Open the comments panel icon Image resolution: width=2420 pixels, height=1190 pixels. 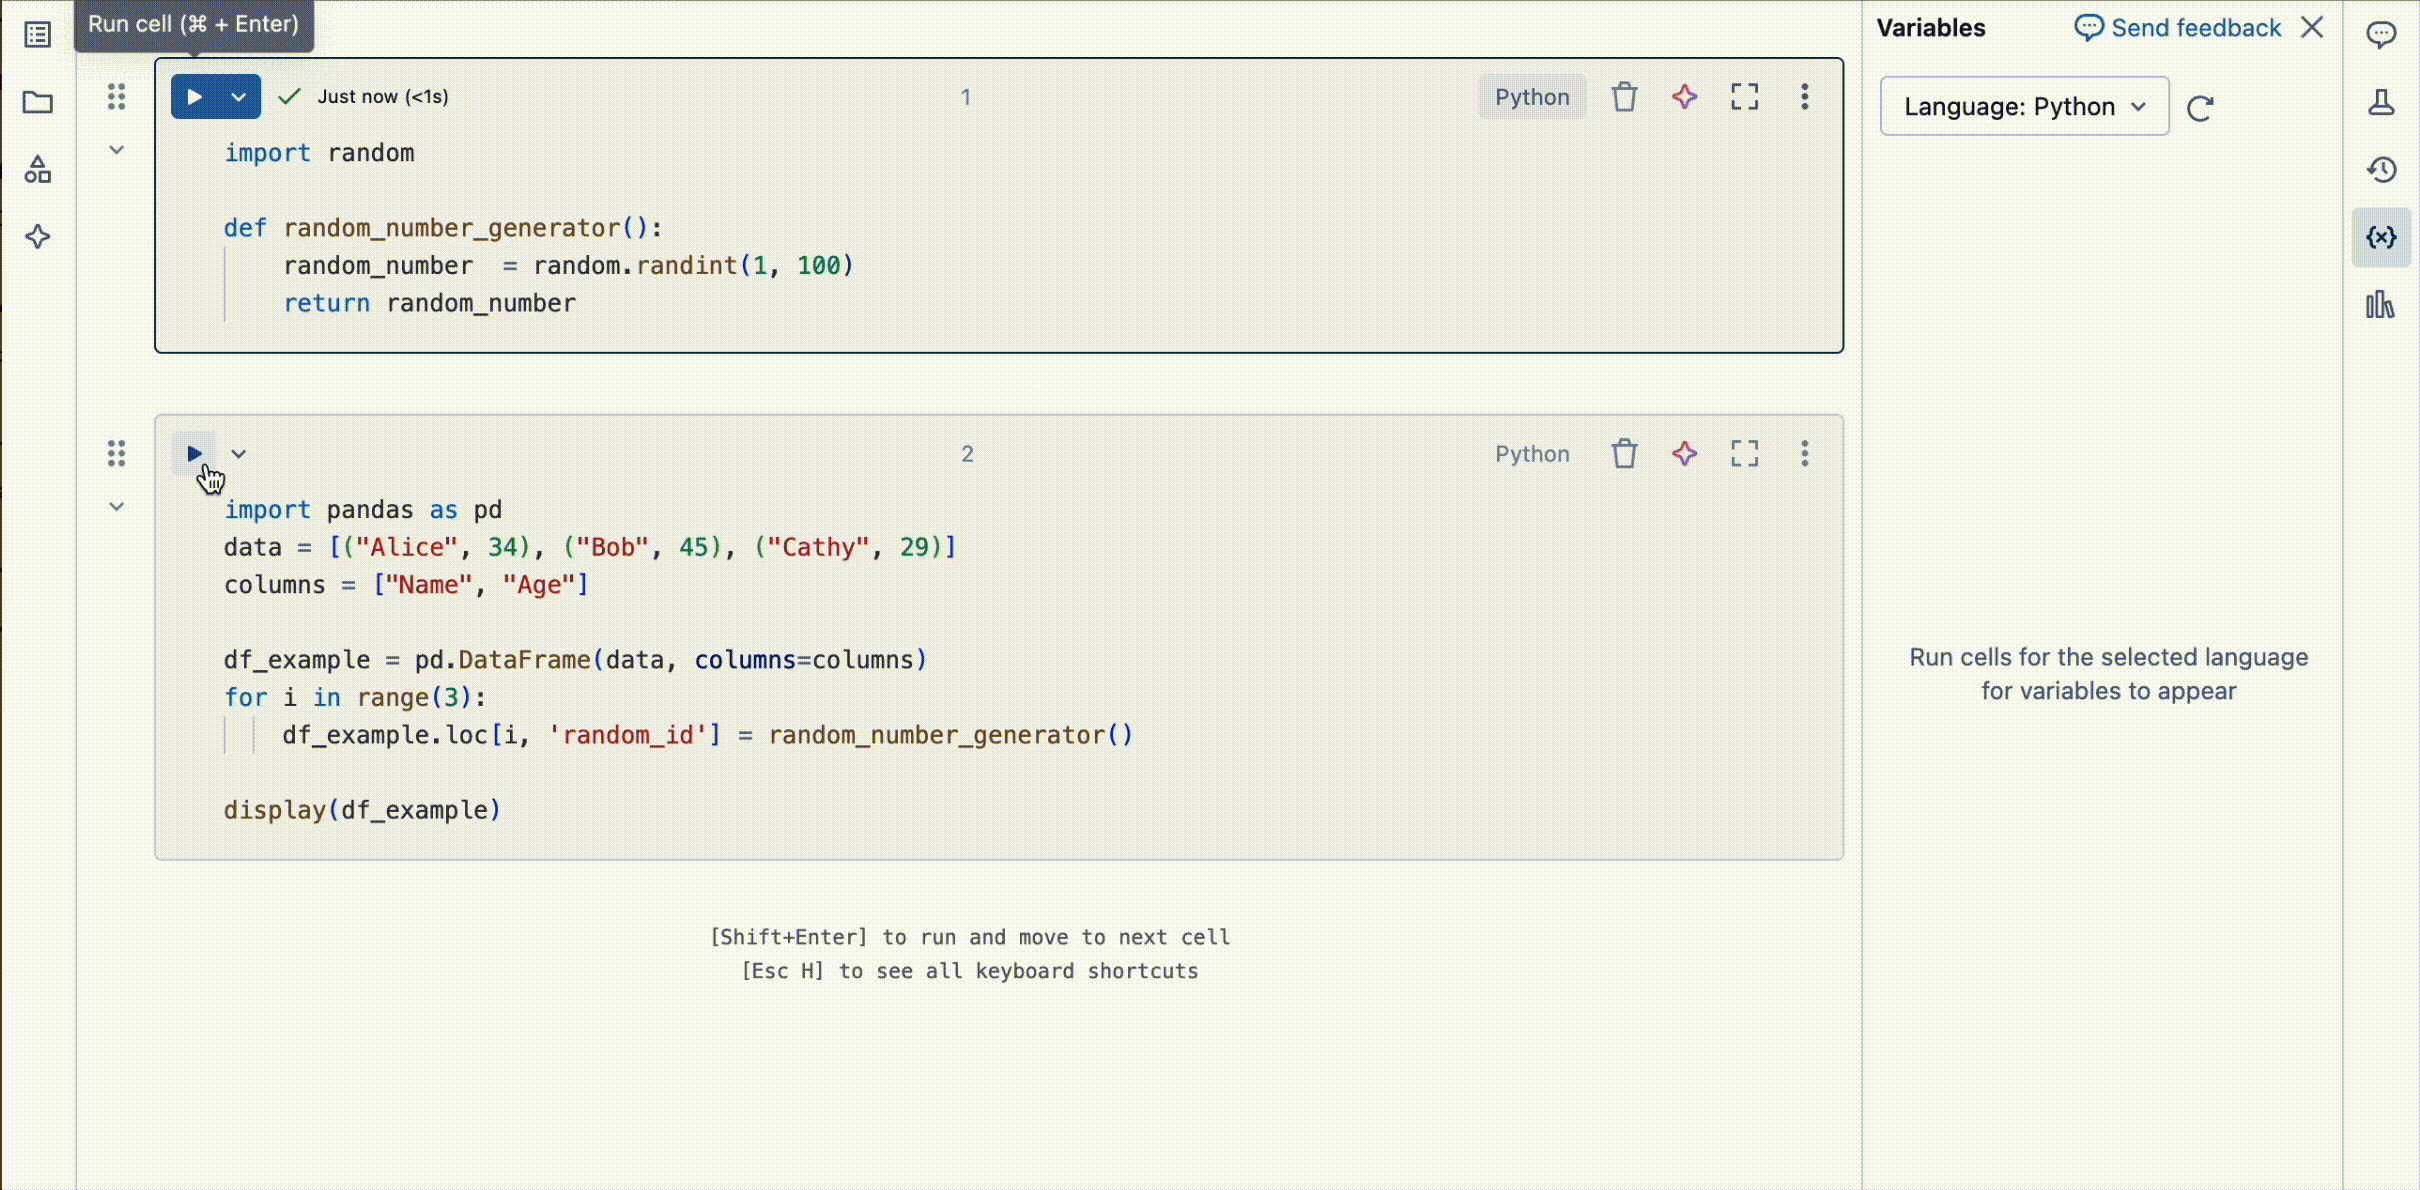point(2381,35)
